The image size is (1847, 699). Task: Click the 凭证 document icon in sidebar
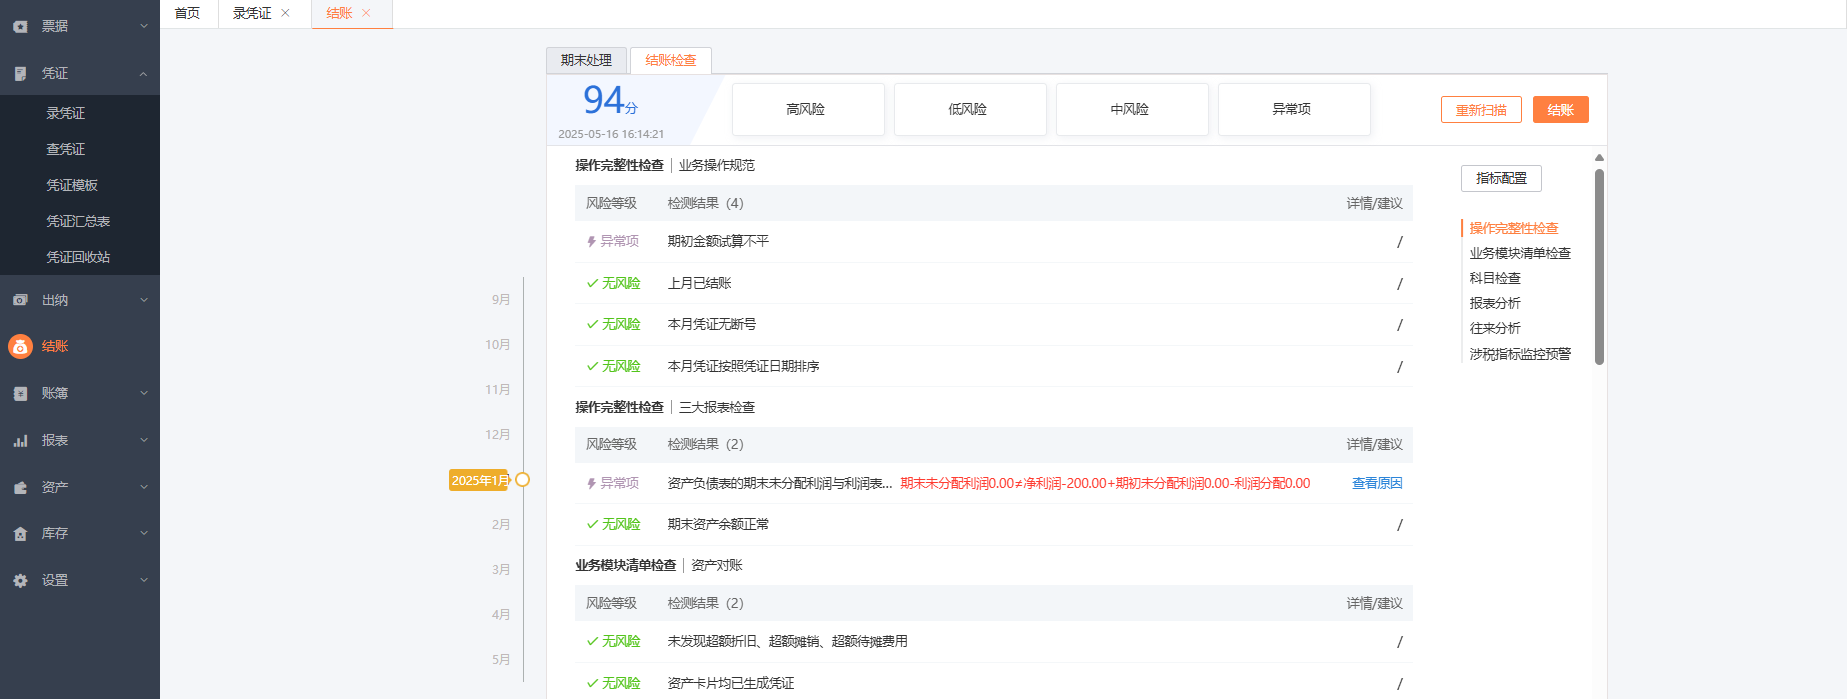20,73
